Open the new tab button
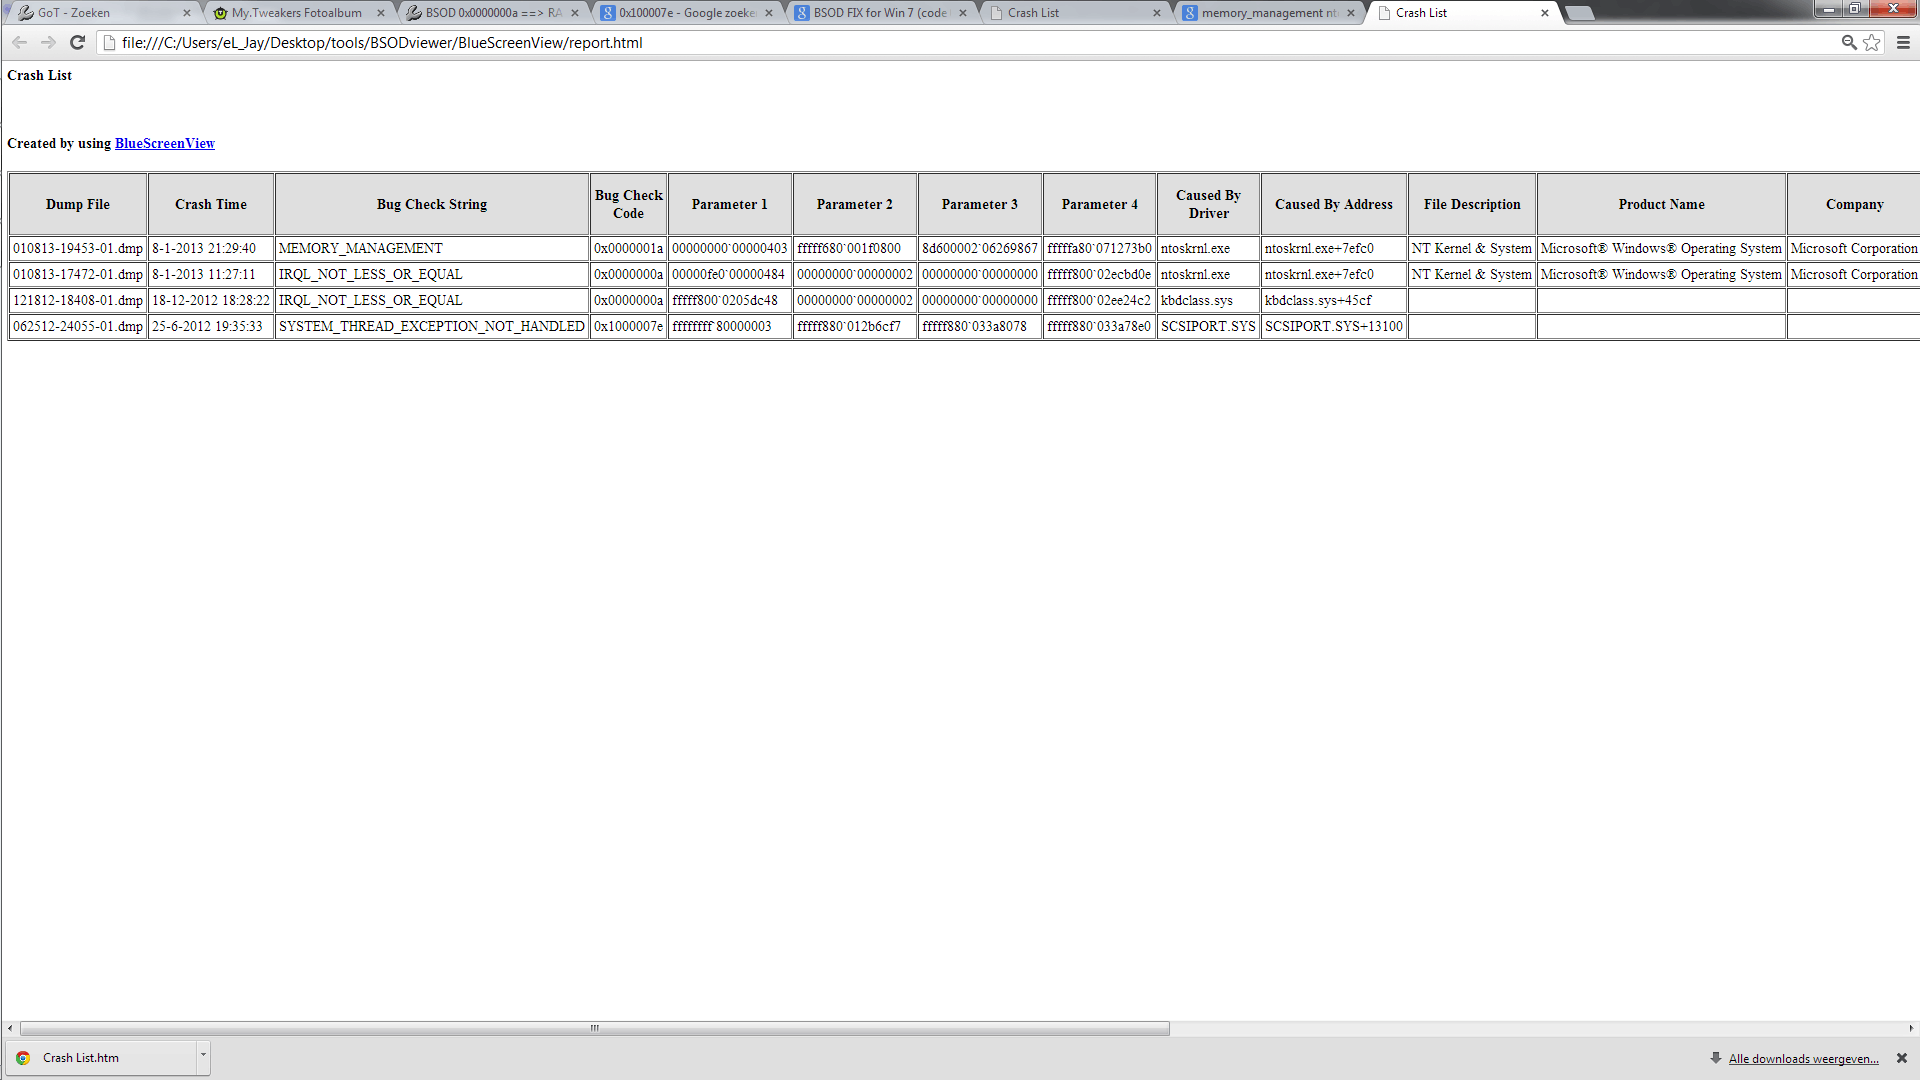The width and height of the screenshot is (1920, 1080). [x=1579, y=13]
